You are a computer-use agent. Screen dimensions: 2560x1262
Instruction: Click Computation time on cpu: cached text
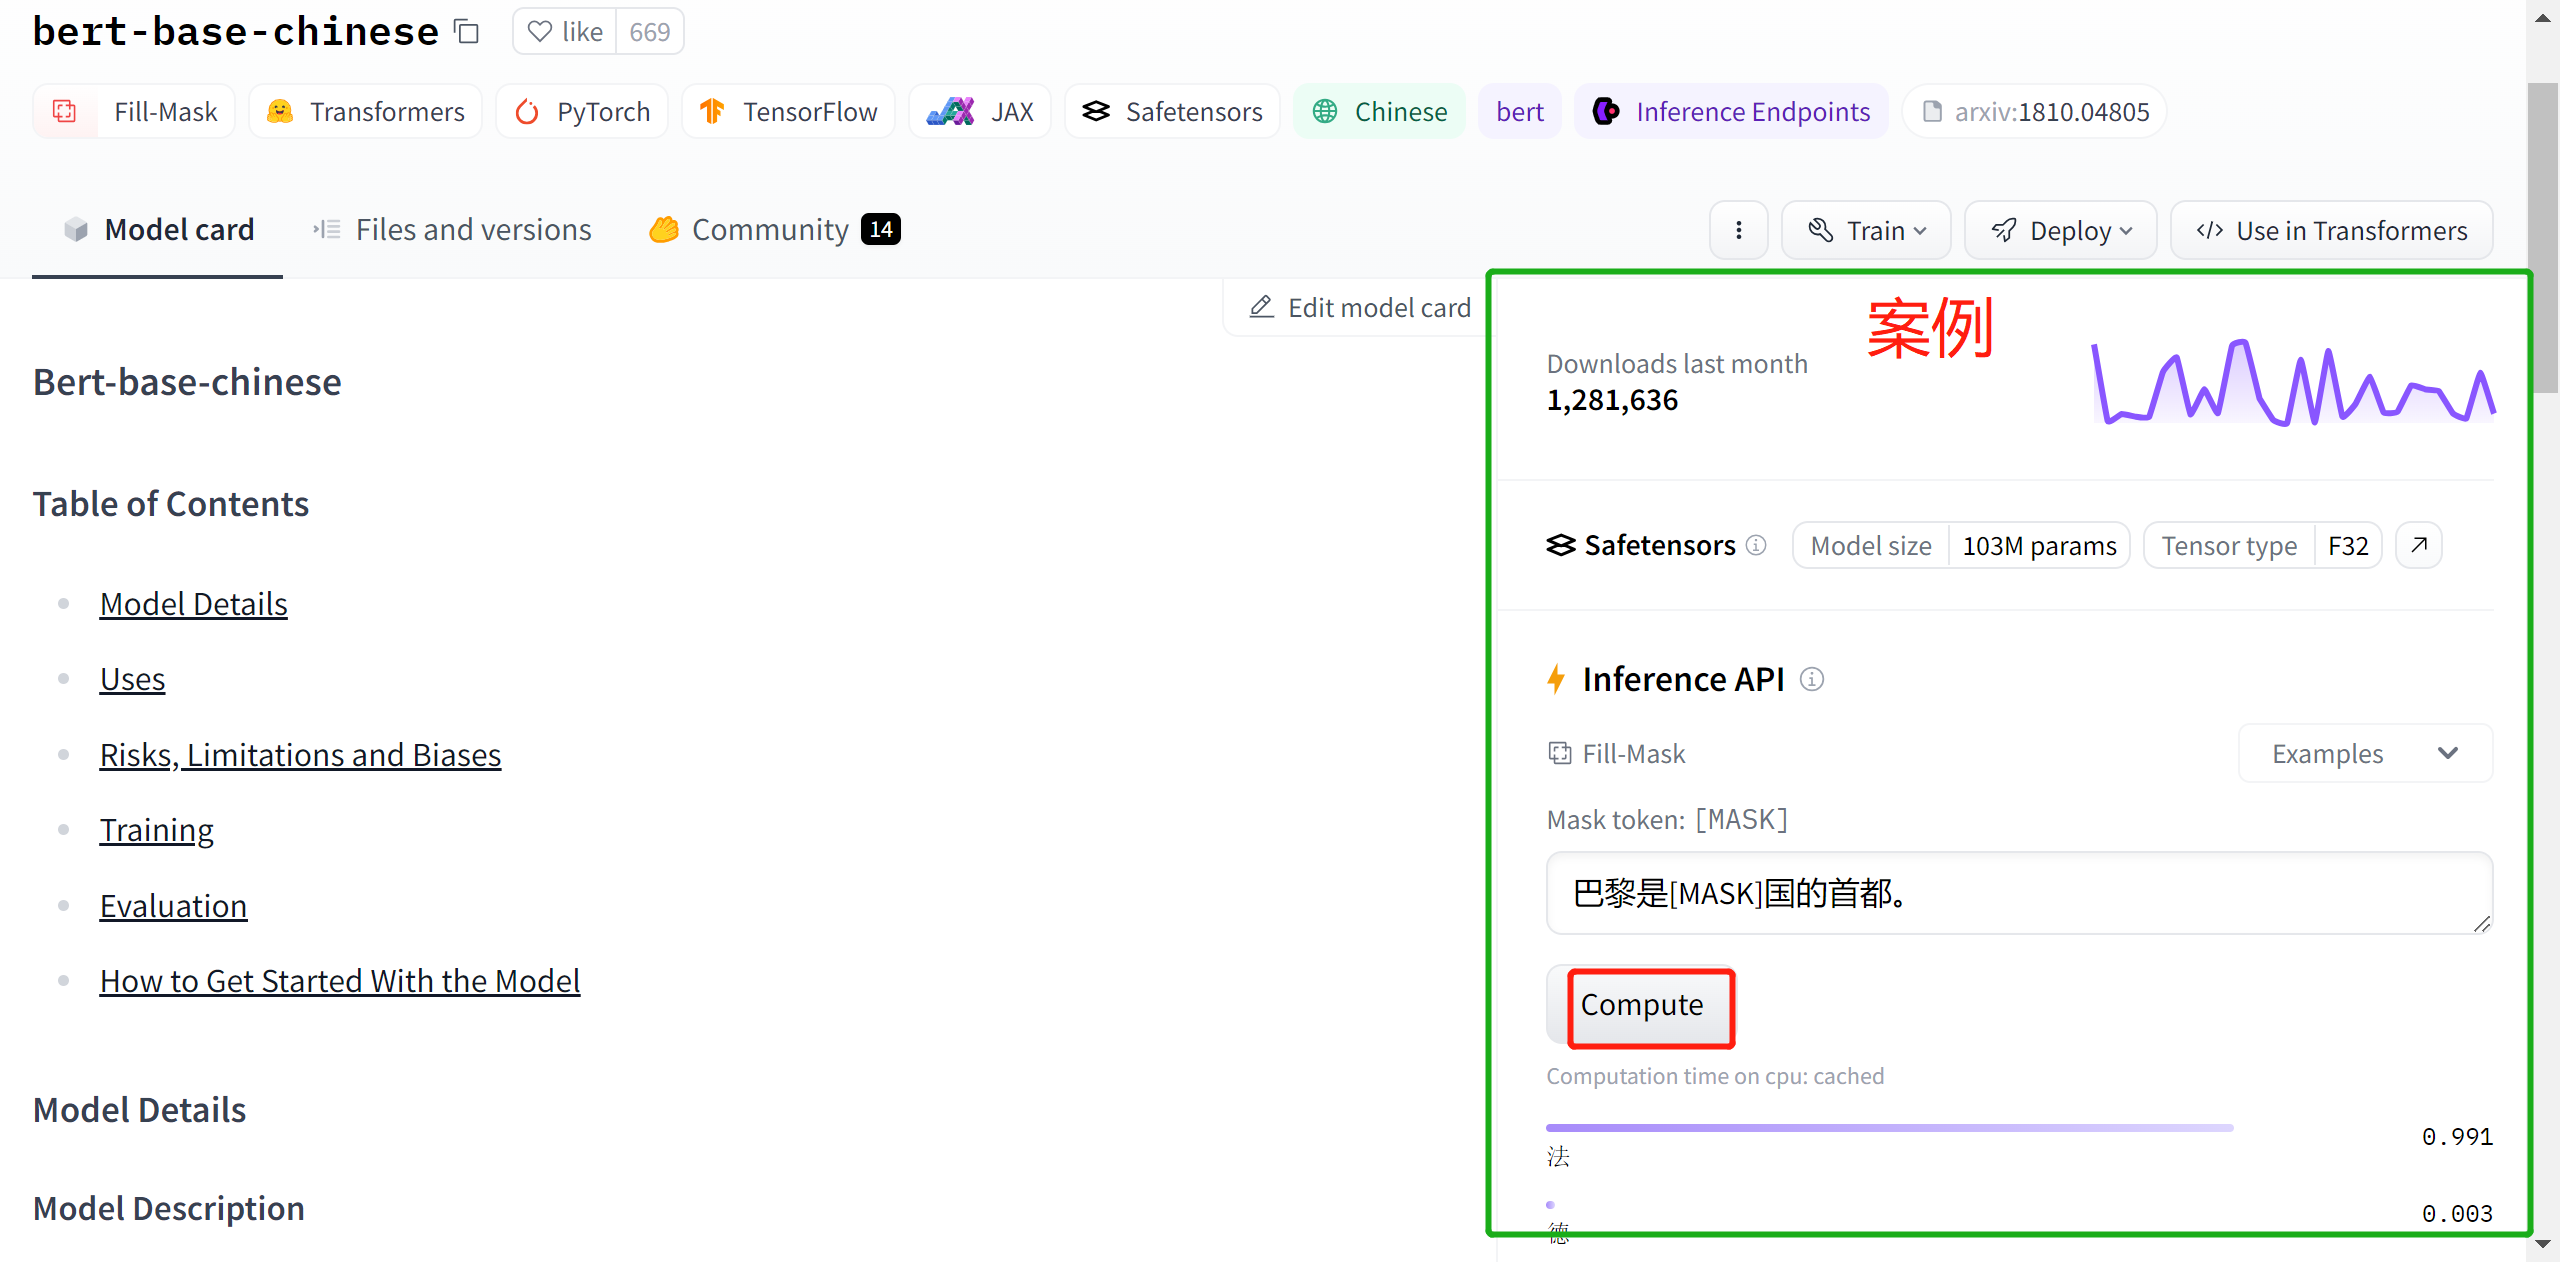[1715, 1076]
